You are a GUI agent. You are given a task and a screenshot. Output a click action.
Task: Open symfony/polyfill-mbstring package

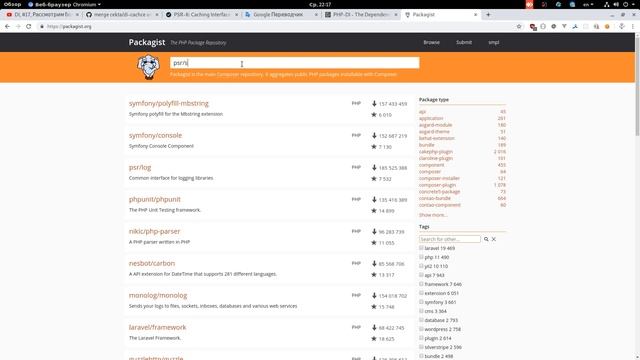pos(169,104)
